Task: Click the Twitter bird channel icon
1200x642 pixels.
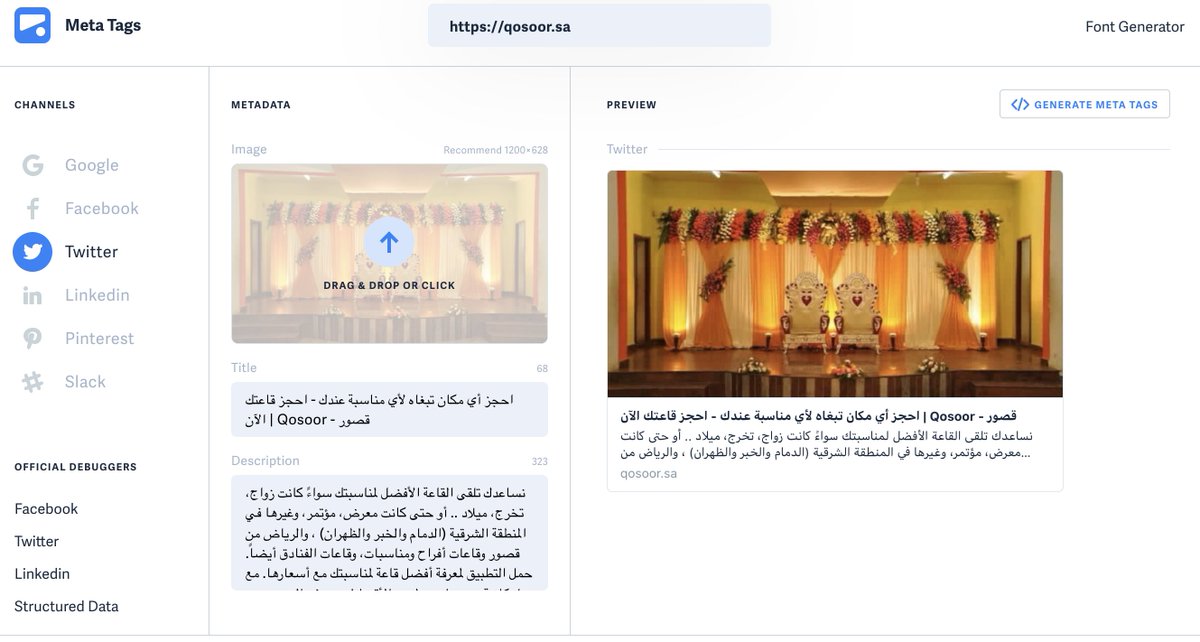Action: [x=32, y=252]
